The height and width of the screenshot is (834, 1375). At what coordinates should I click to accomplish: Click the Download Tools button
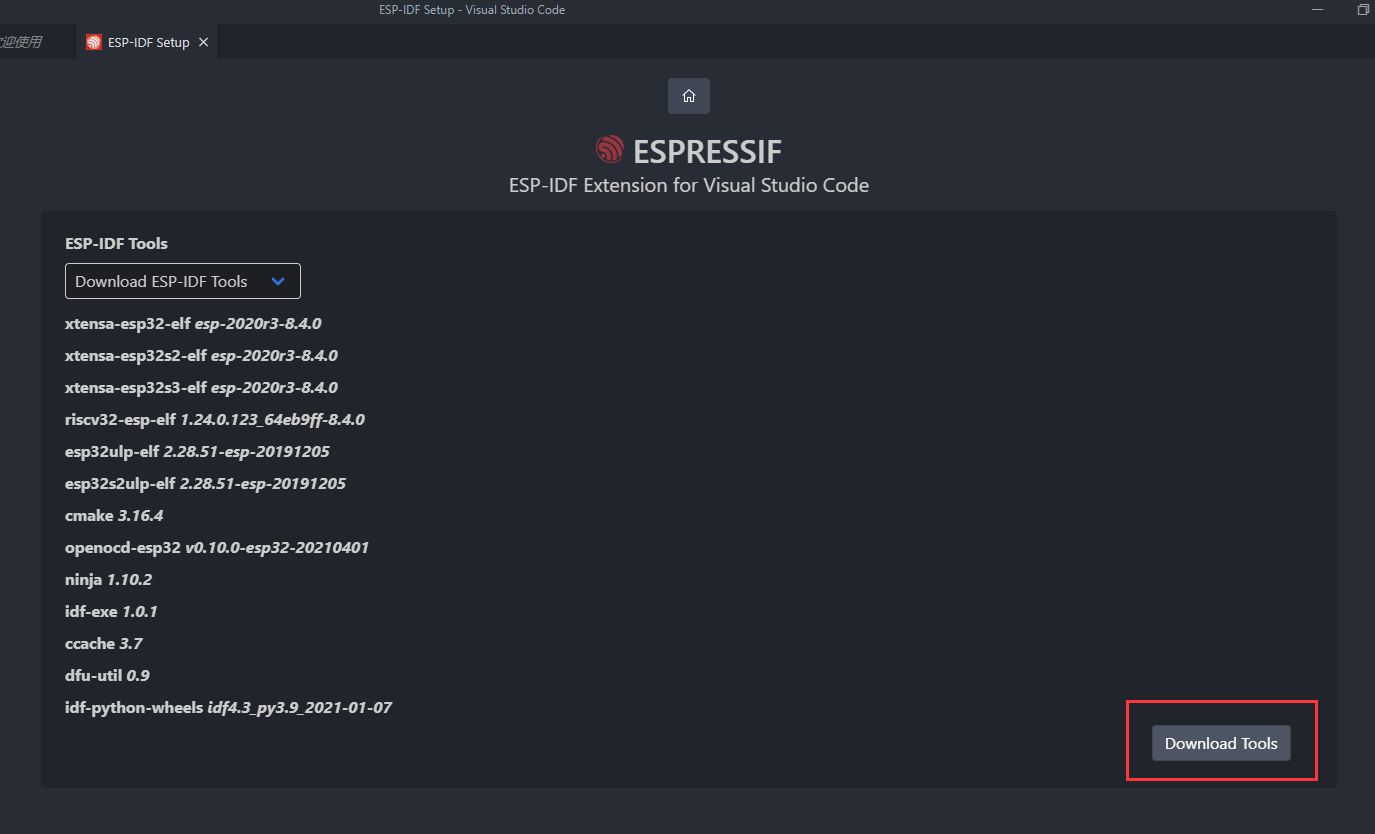(1221, 743)
